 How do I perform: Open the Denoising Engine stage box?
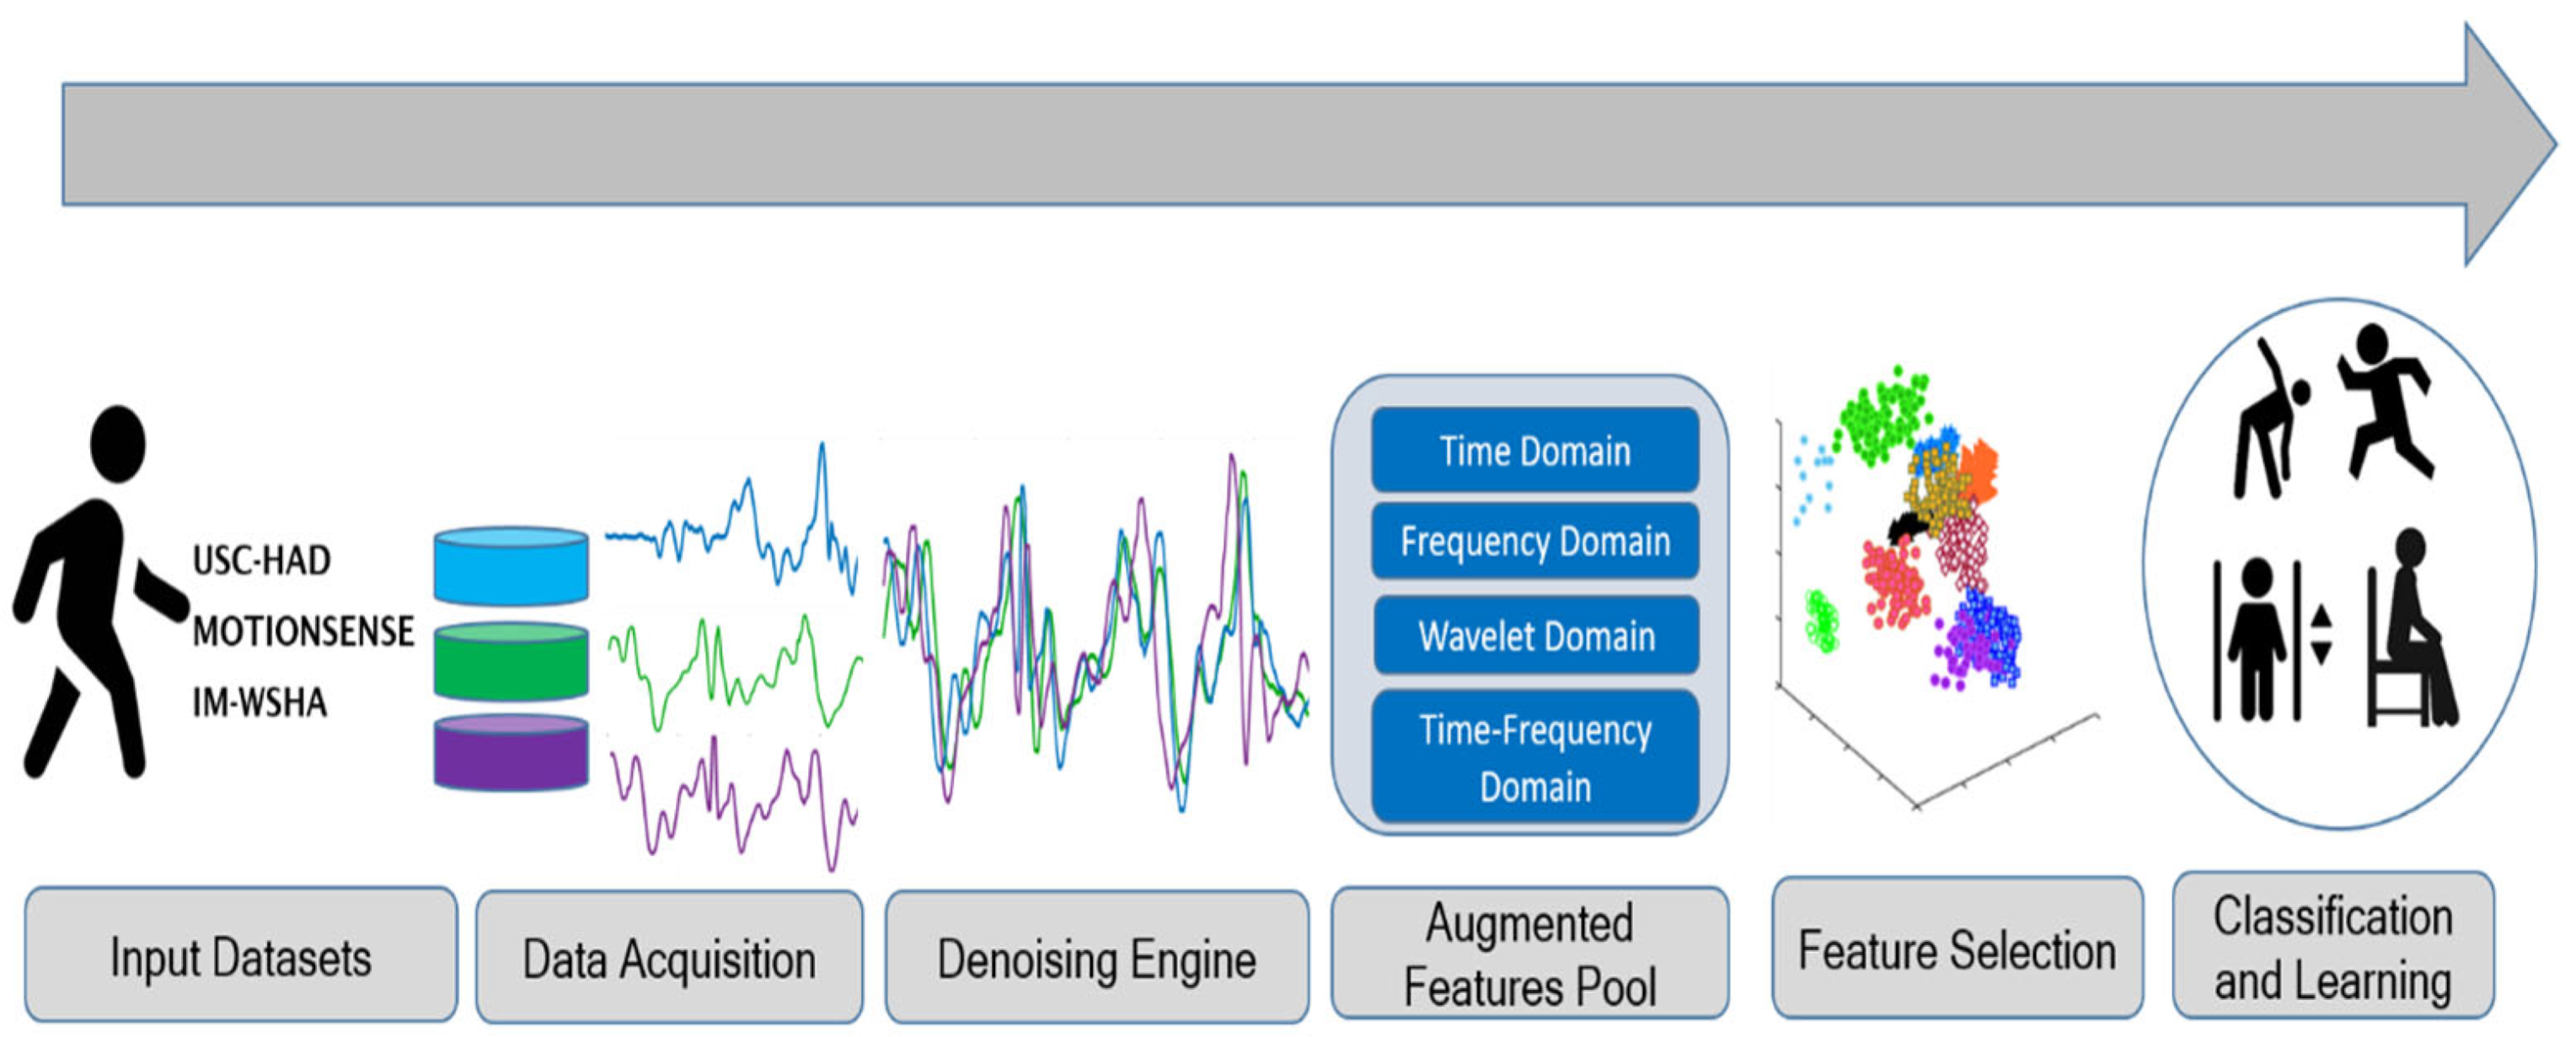click(x=1096, y=958)
